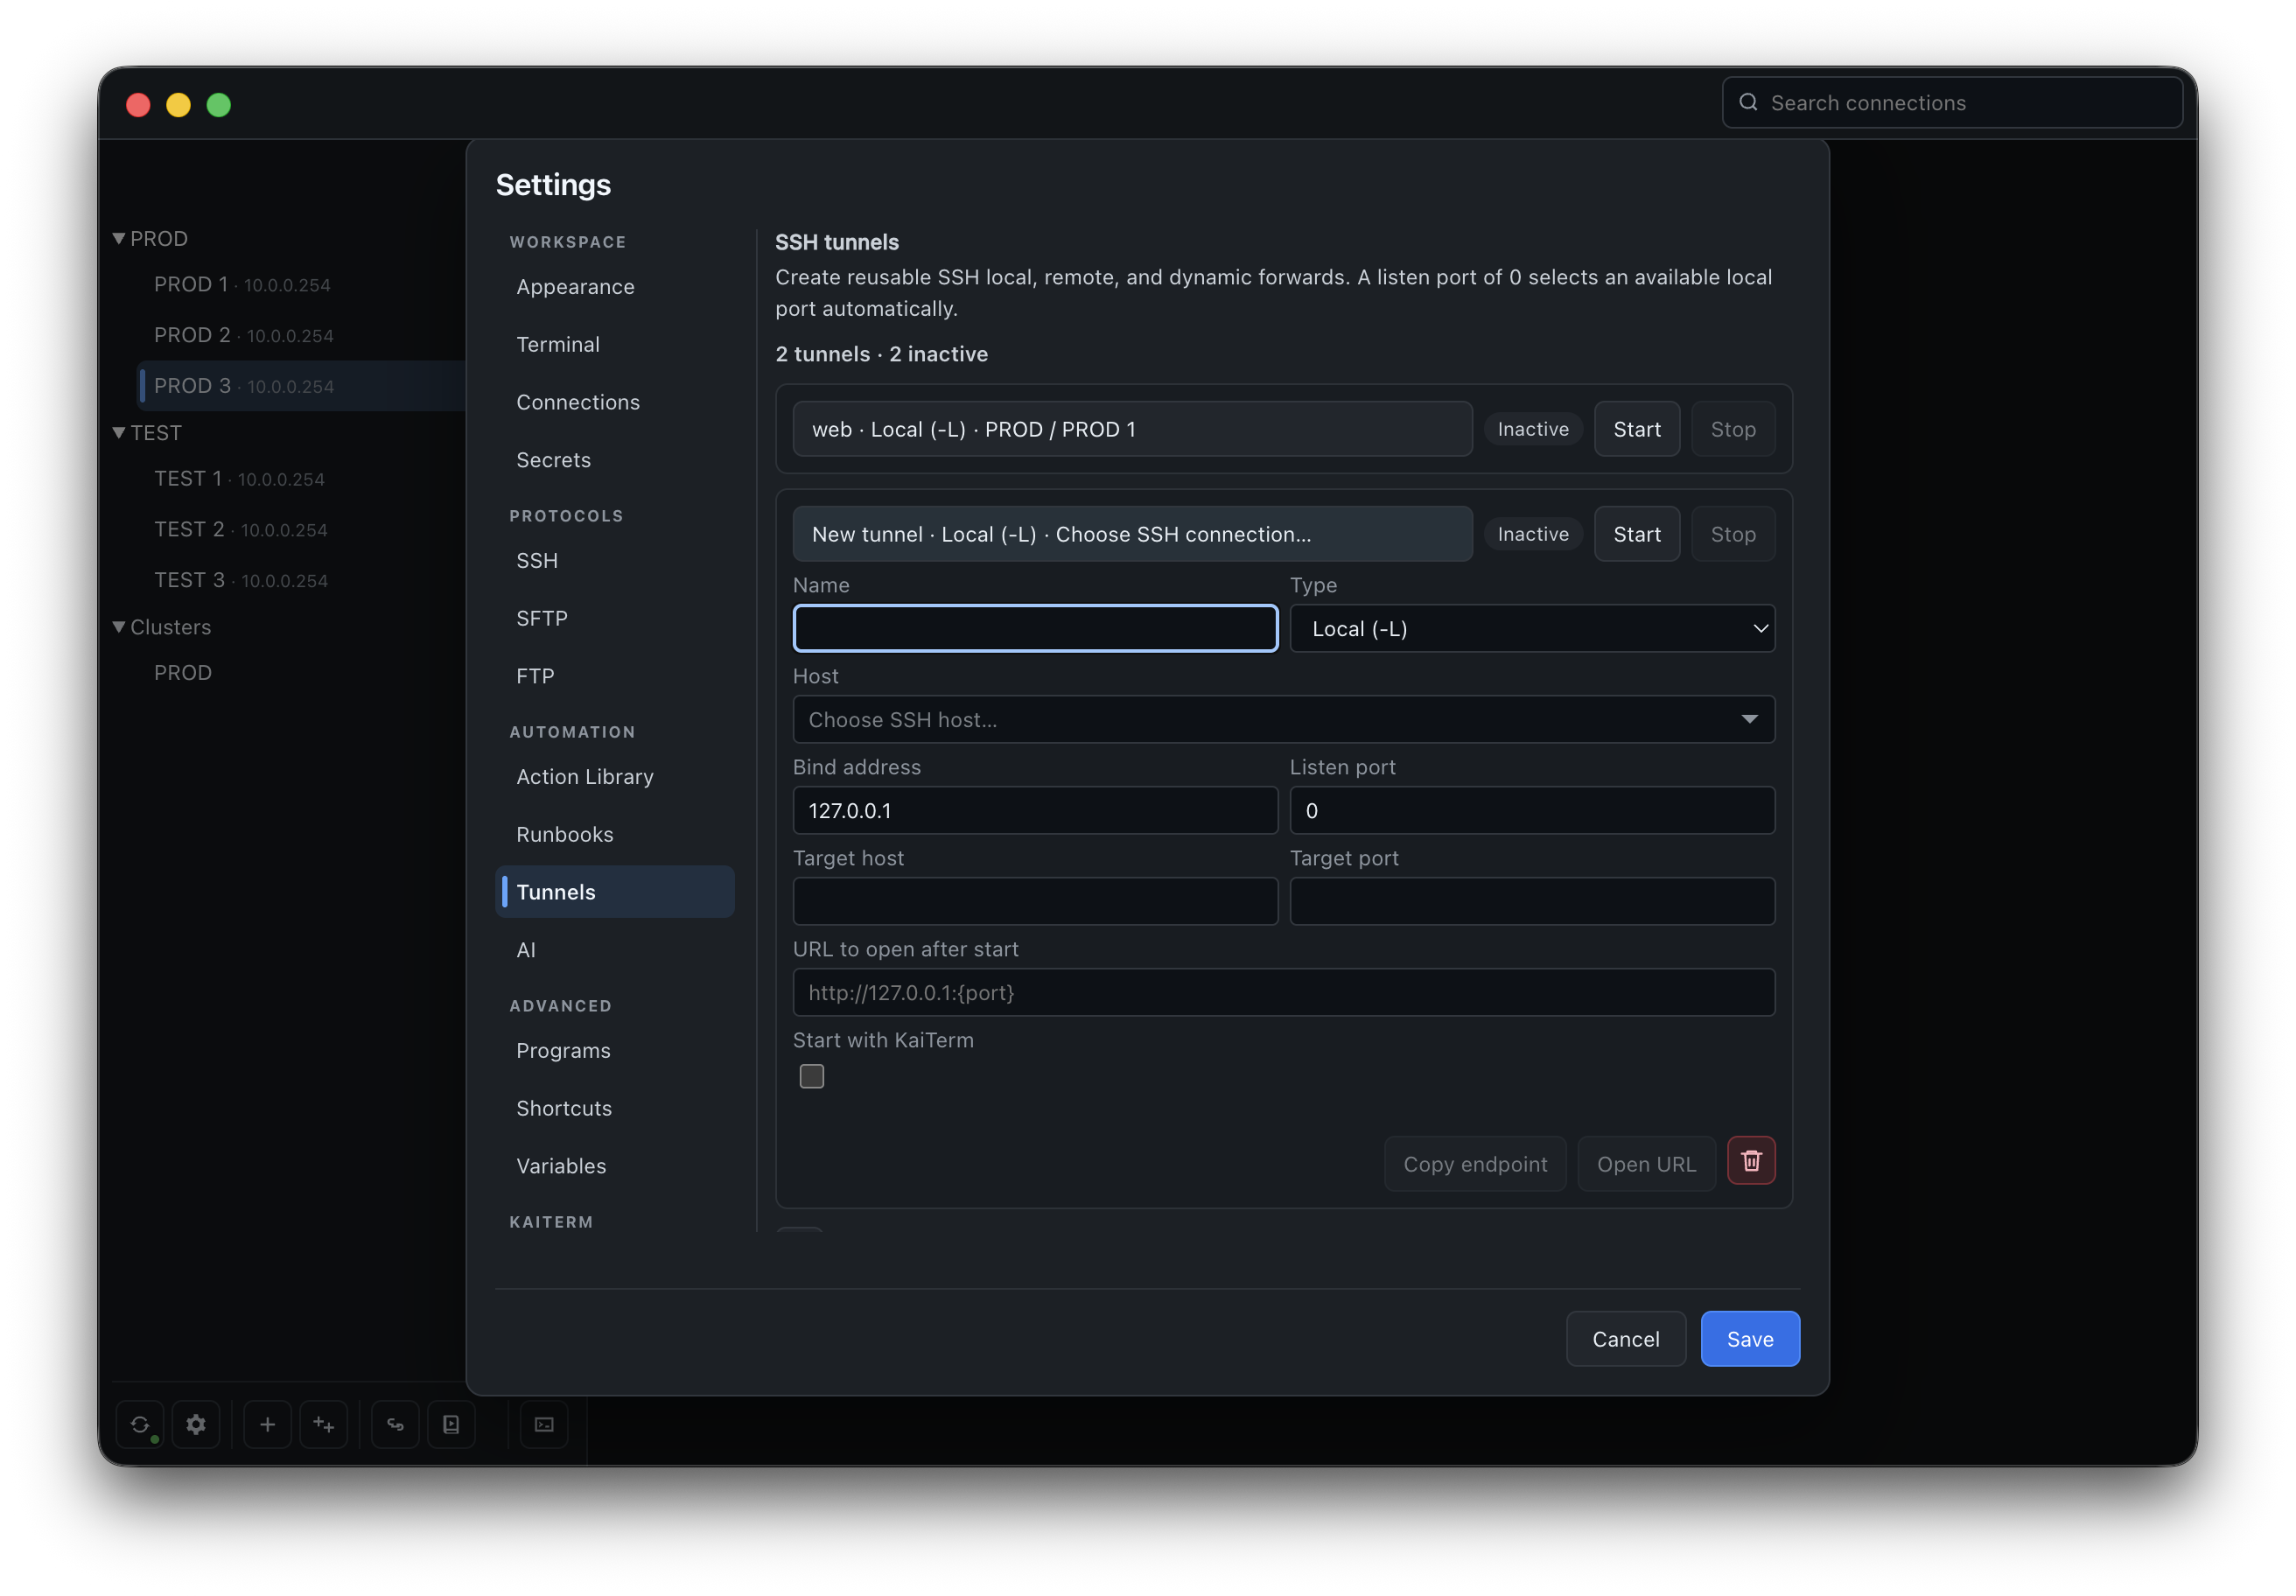Click the Target port input field
The width and height of the screenshot is (2296, 1596).
[x=1532, y=901]
